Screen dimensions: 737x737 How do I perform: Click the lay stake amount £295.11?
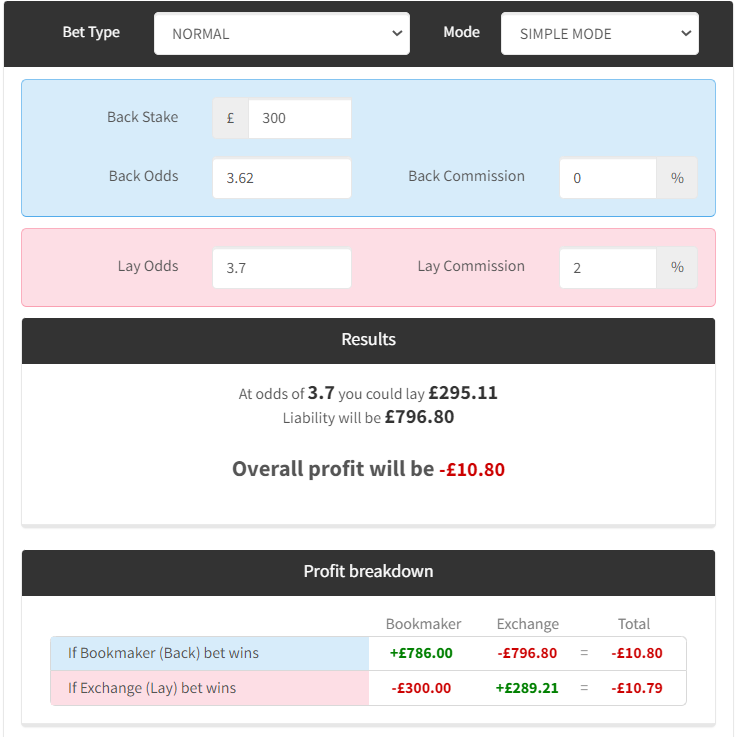(x=463, y=393)
